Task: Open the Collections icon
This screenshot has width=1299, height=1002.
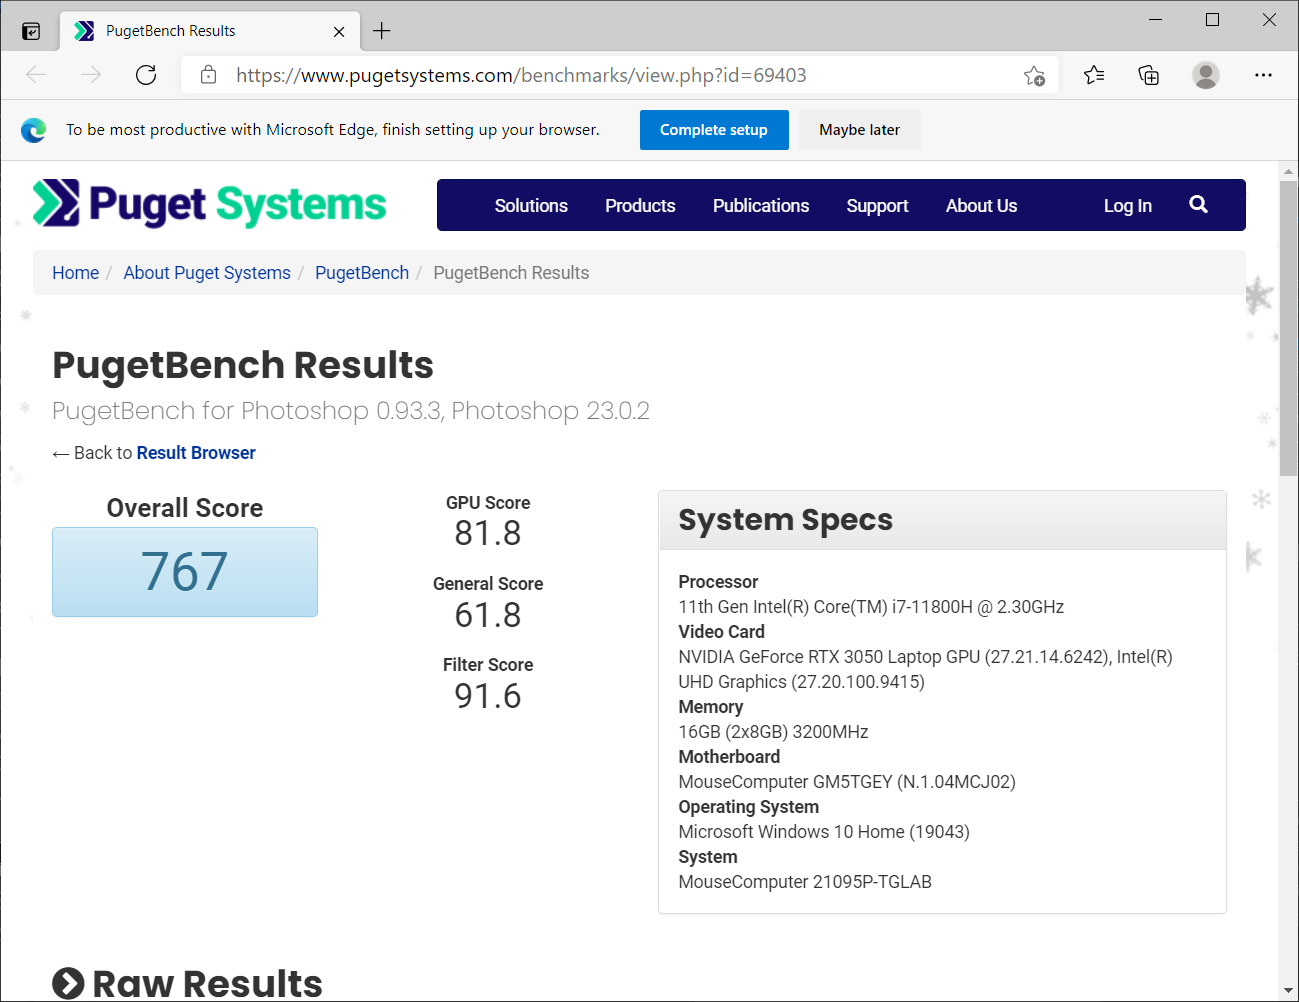Action: [x=1149, y=75]
